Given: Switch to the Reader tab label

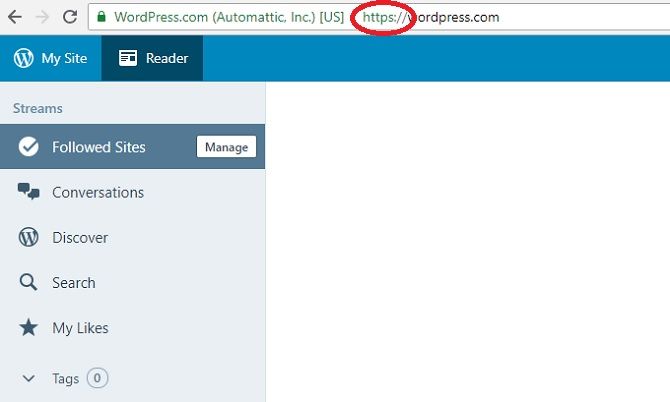Looking at the screenshot, I should [167, 58].
